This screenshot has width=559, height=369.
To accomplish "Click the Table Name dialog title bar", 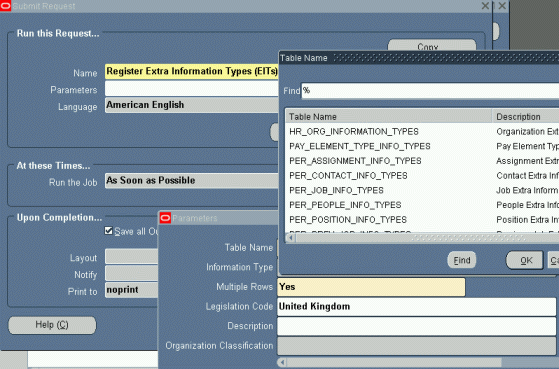I will (419, 58).
